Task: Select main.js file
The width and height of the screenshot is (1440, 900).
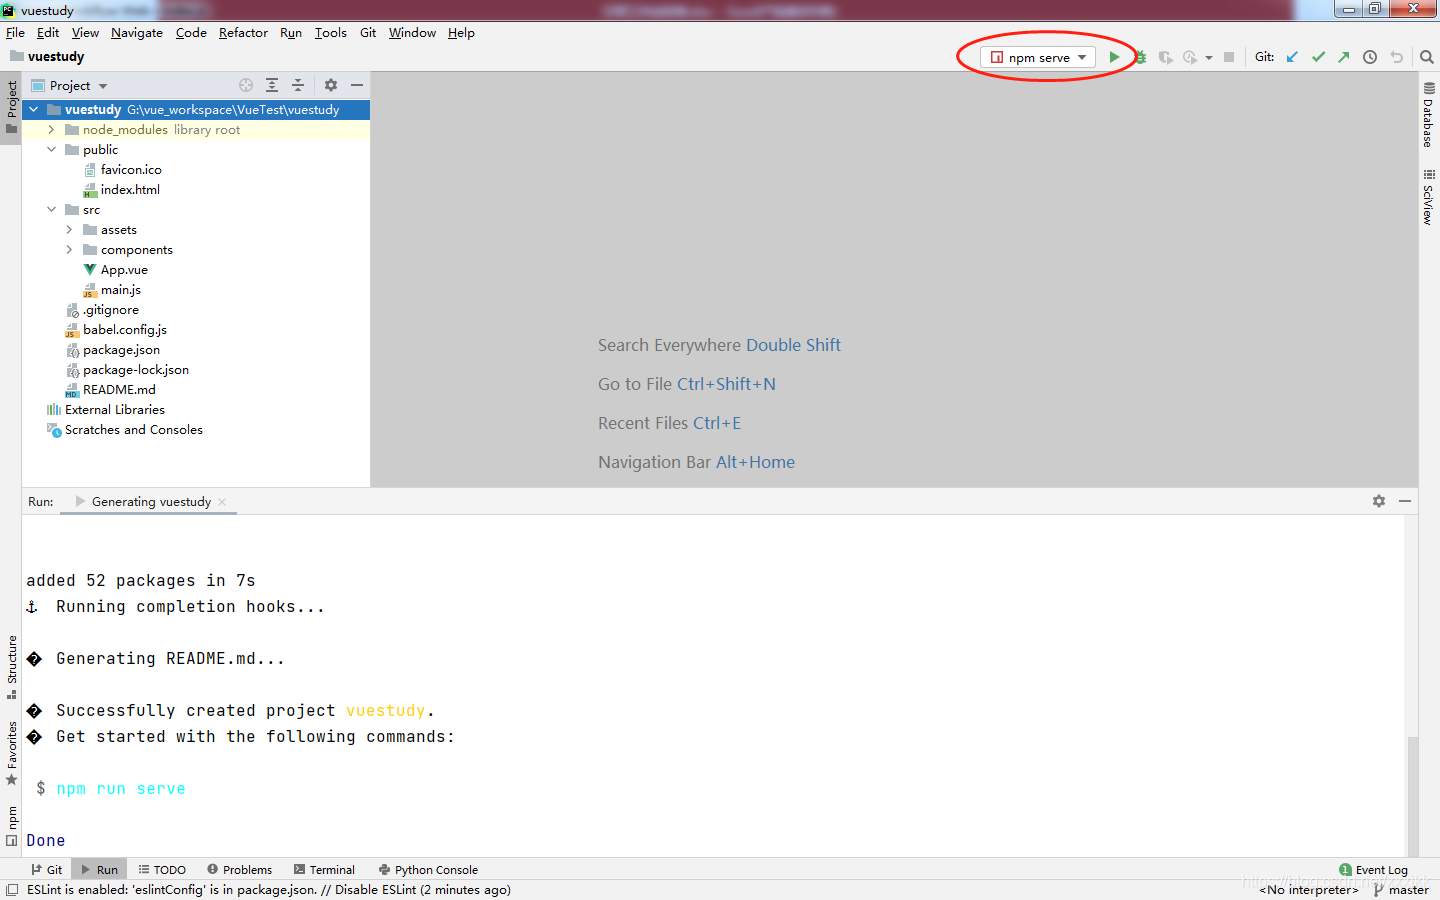Action: (120, 290)
